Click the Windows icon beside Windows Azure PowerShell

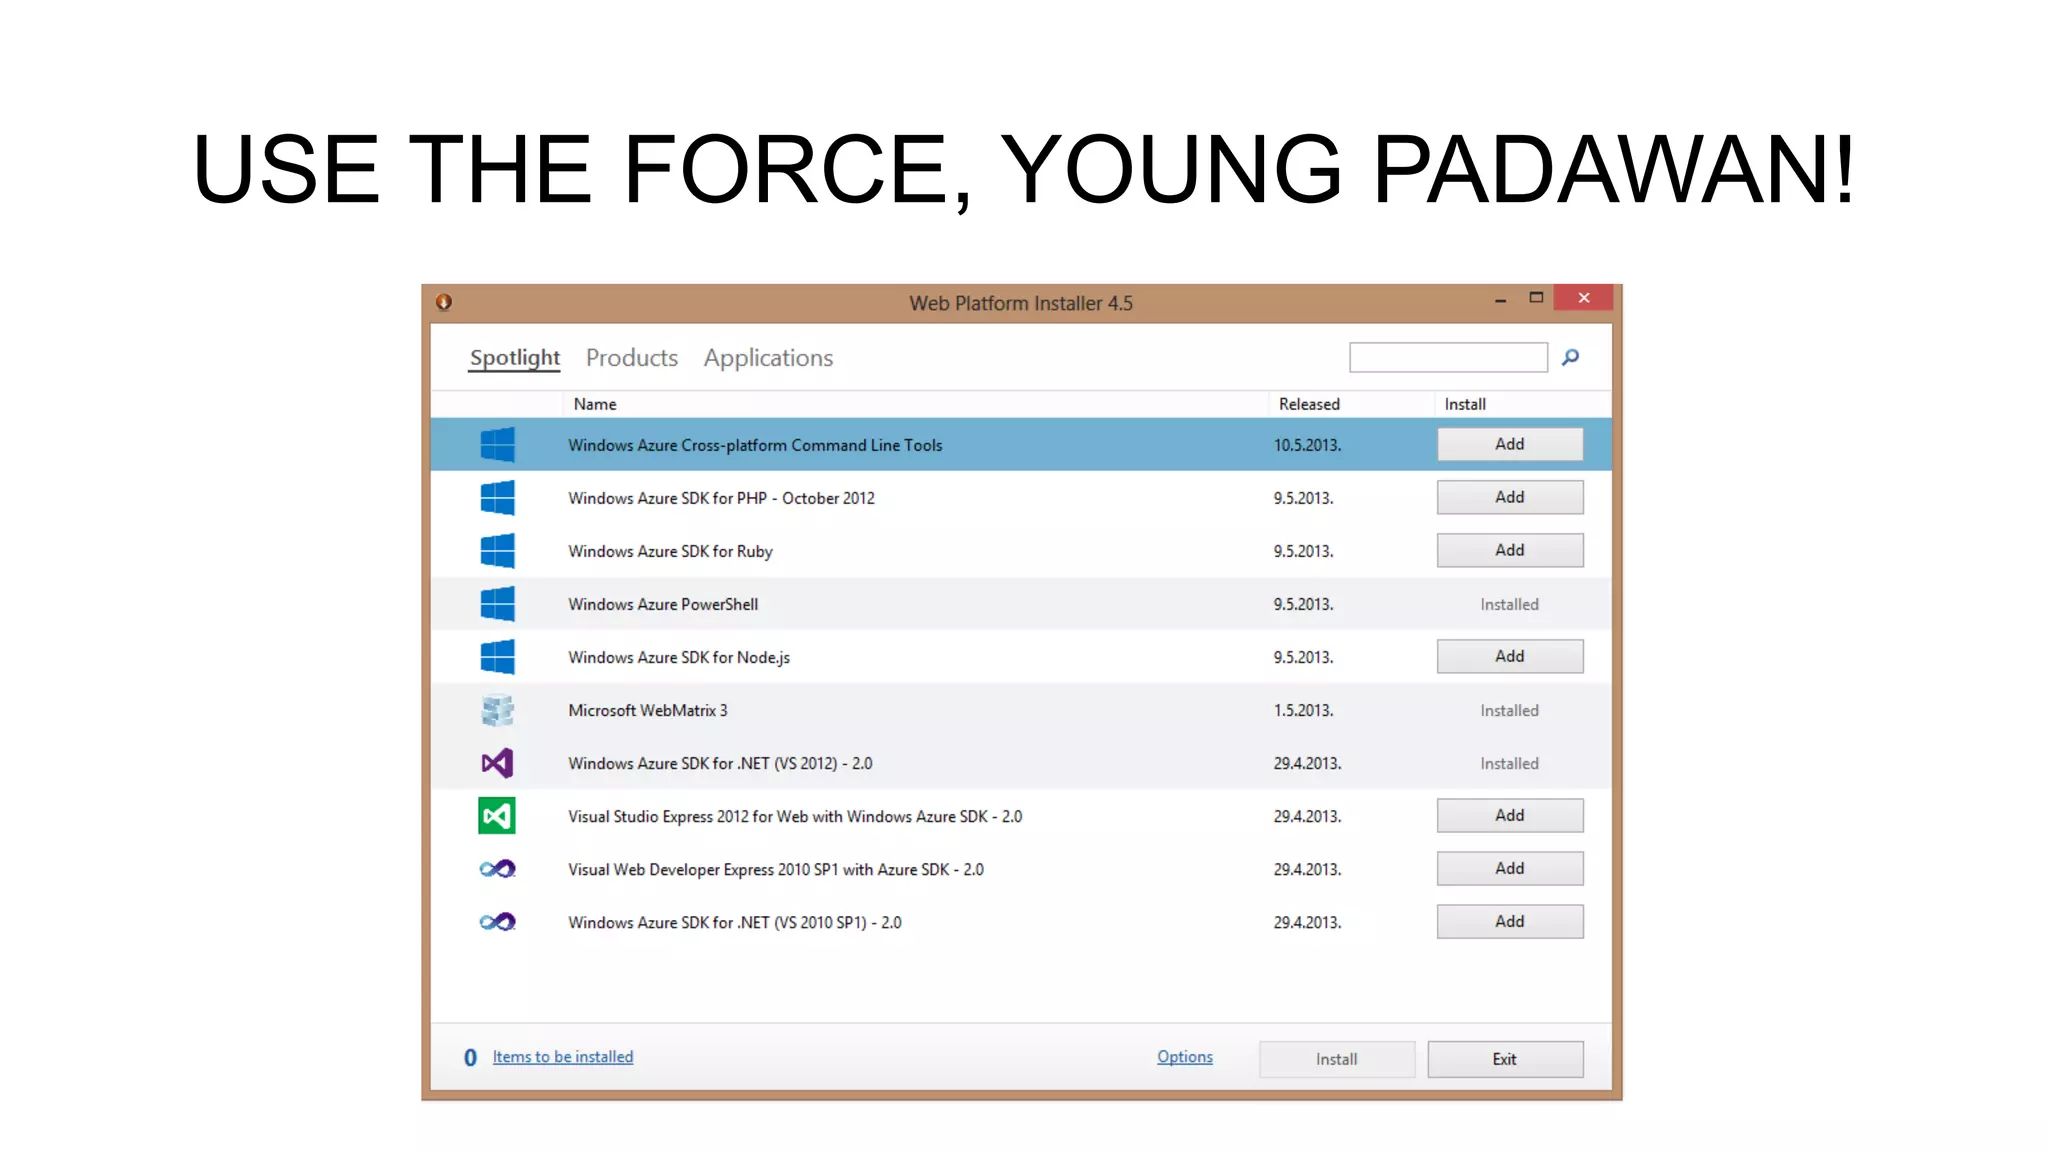[497, 604]
